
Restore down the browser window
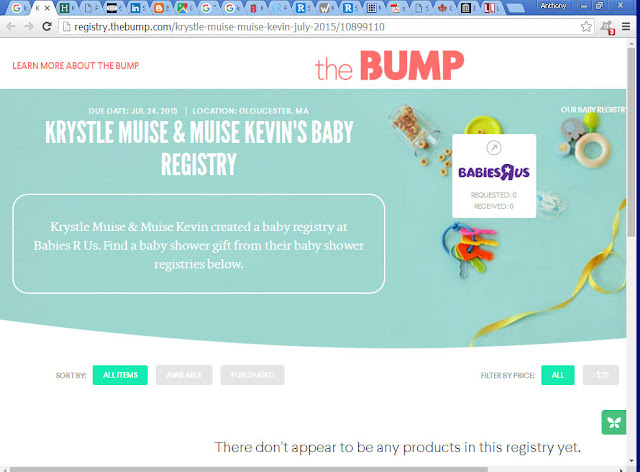point(599,6)
